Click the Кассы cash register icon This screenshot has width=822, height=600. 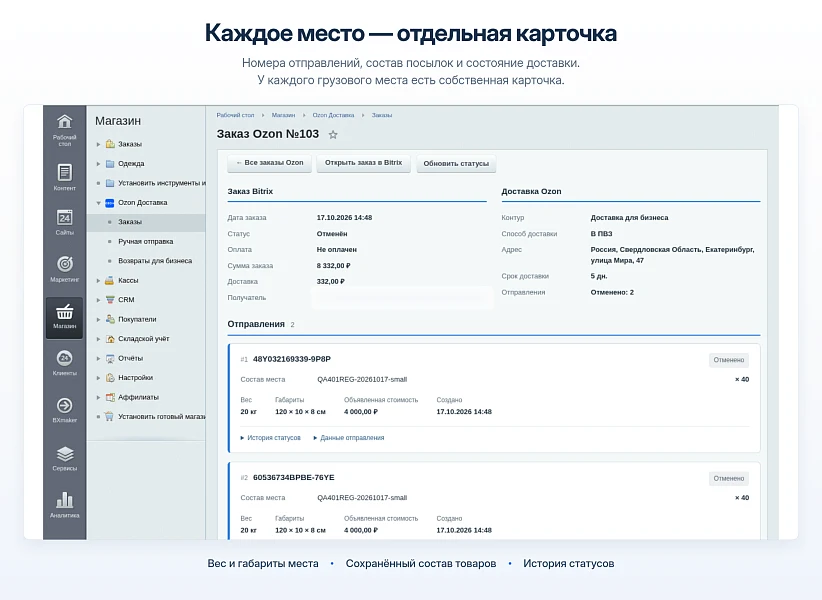[x=110, y=280]
